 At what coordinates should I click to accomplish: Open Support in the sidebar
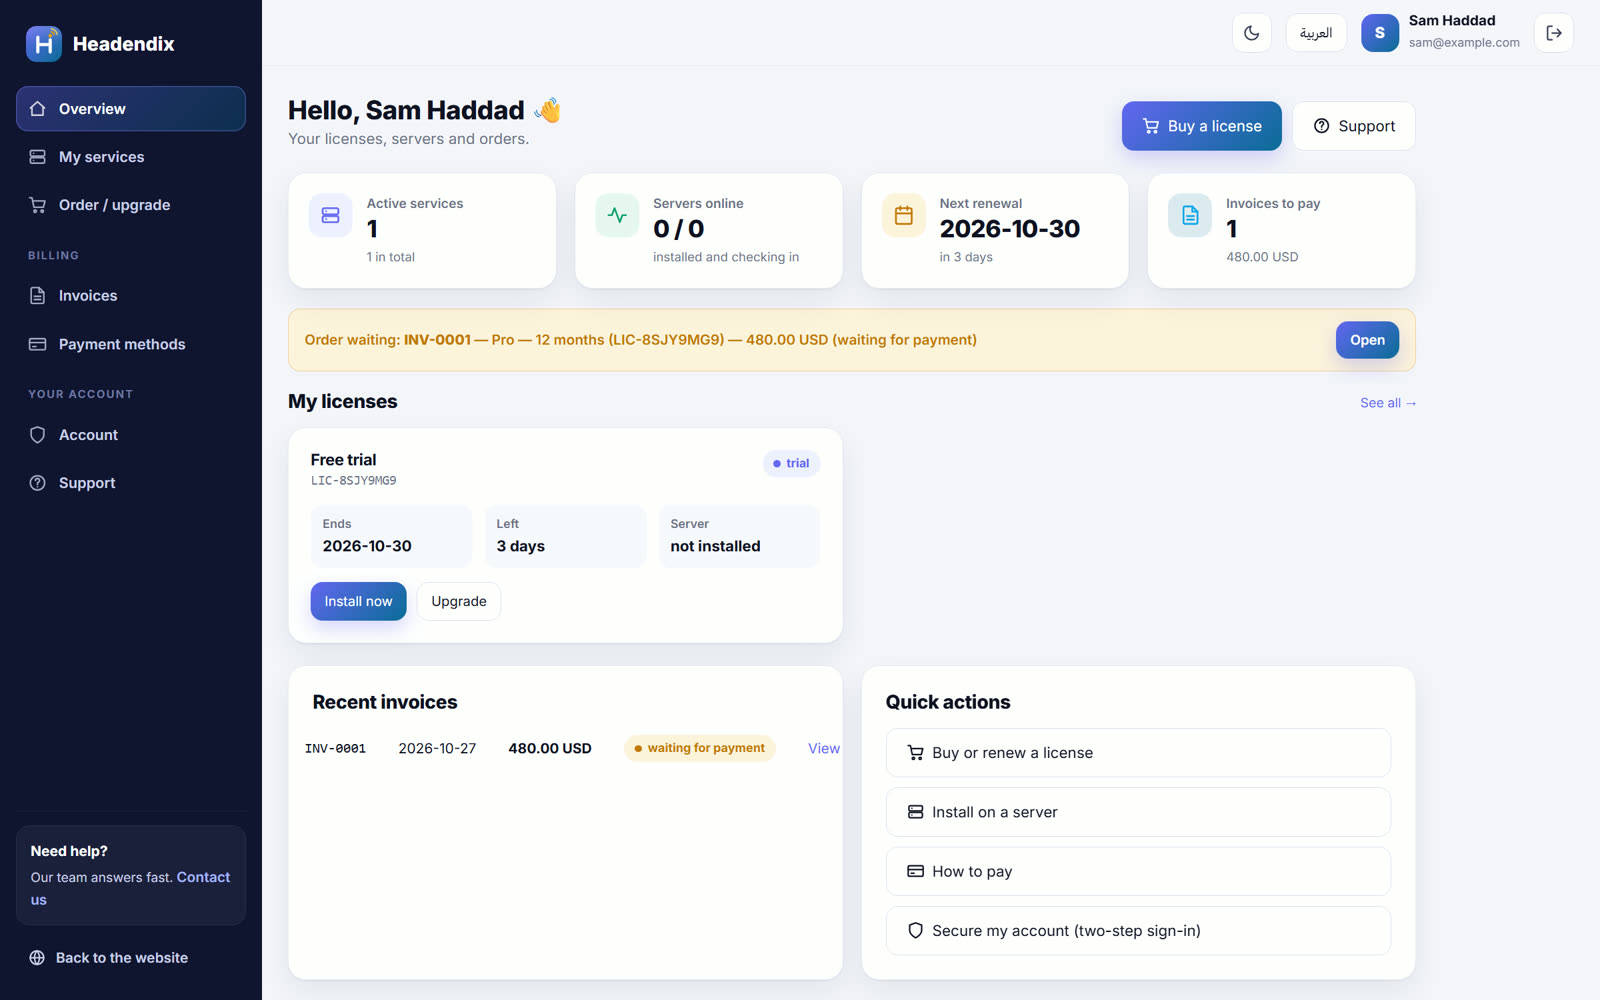tap(131, 483)
